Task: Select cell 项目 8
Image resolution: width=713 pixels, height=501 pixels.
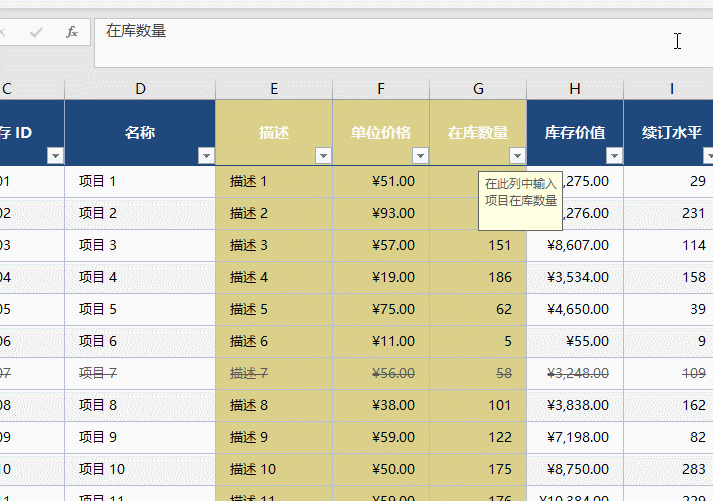Action: (140, 405)
